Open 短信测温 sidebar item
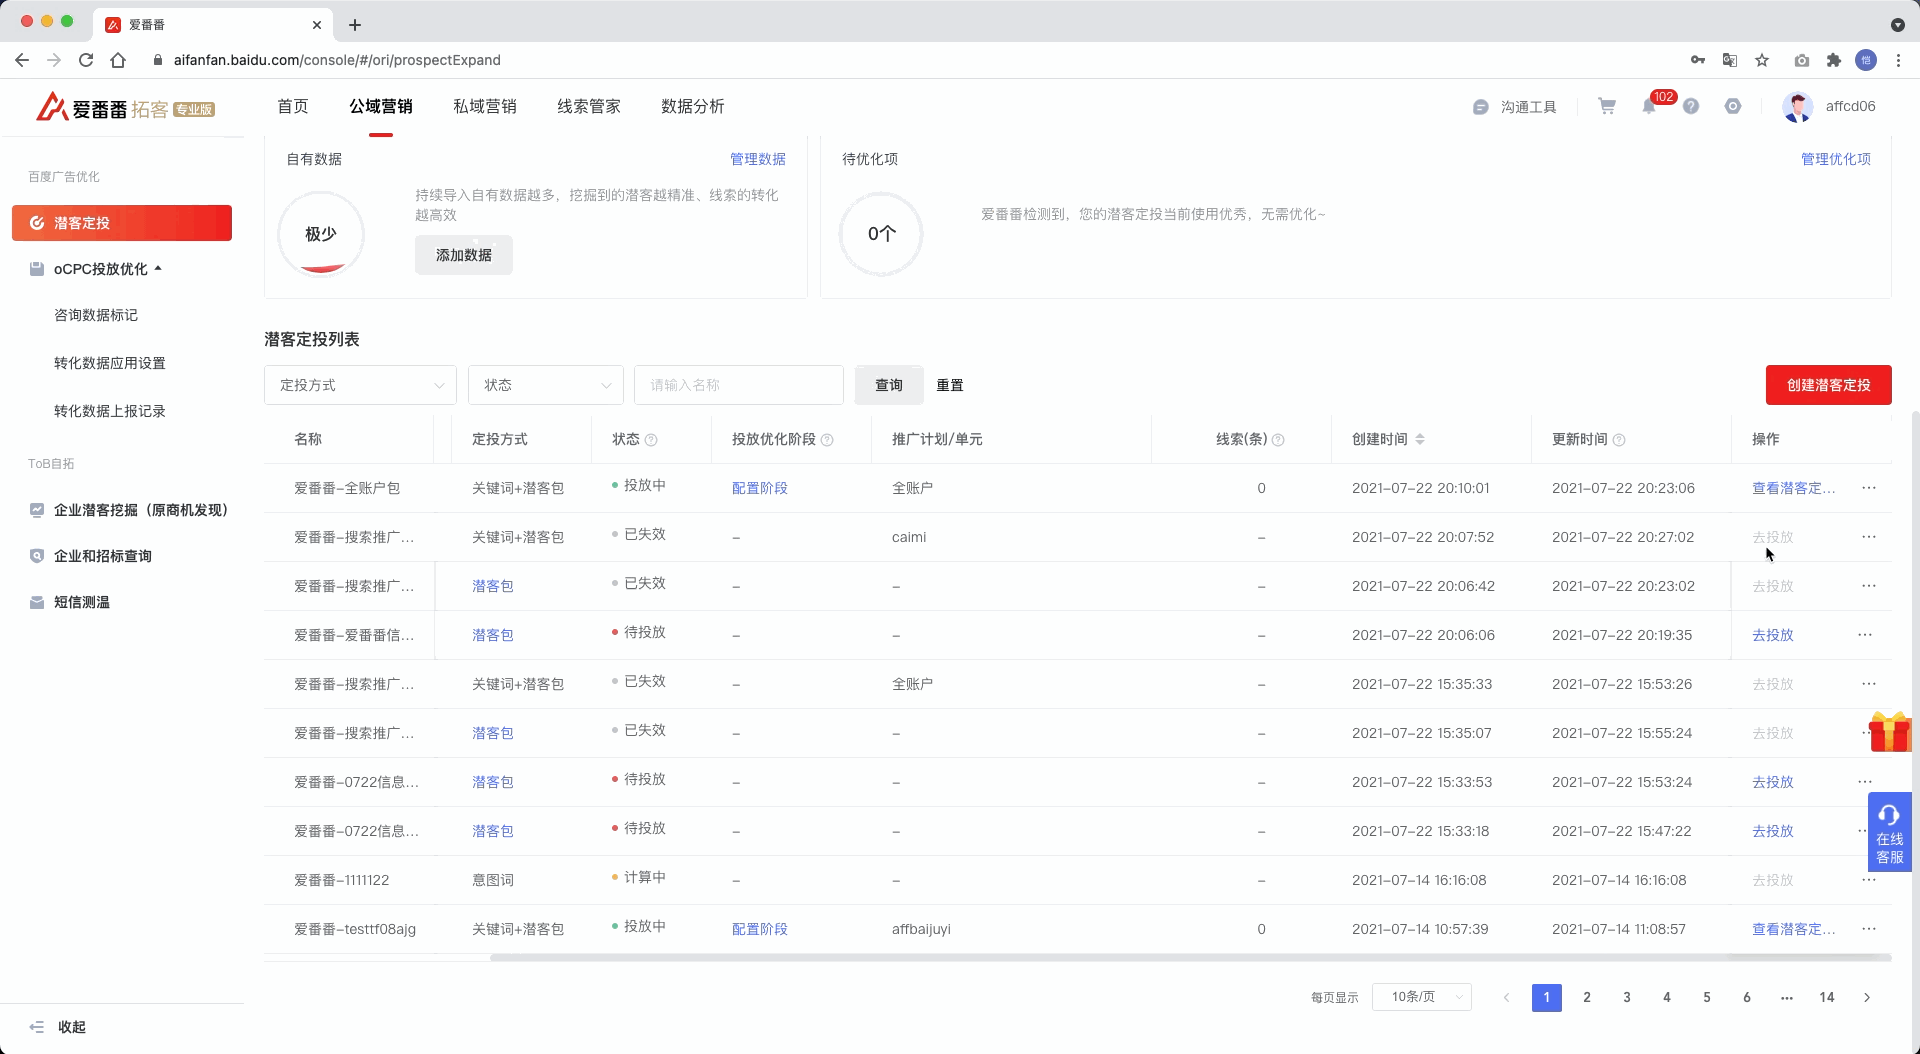 71,602
